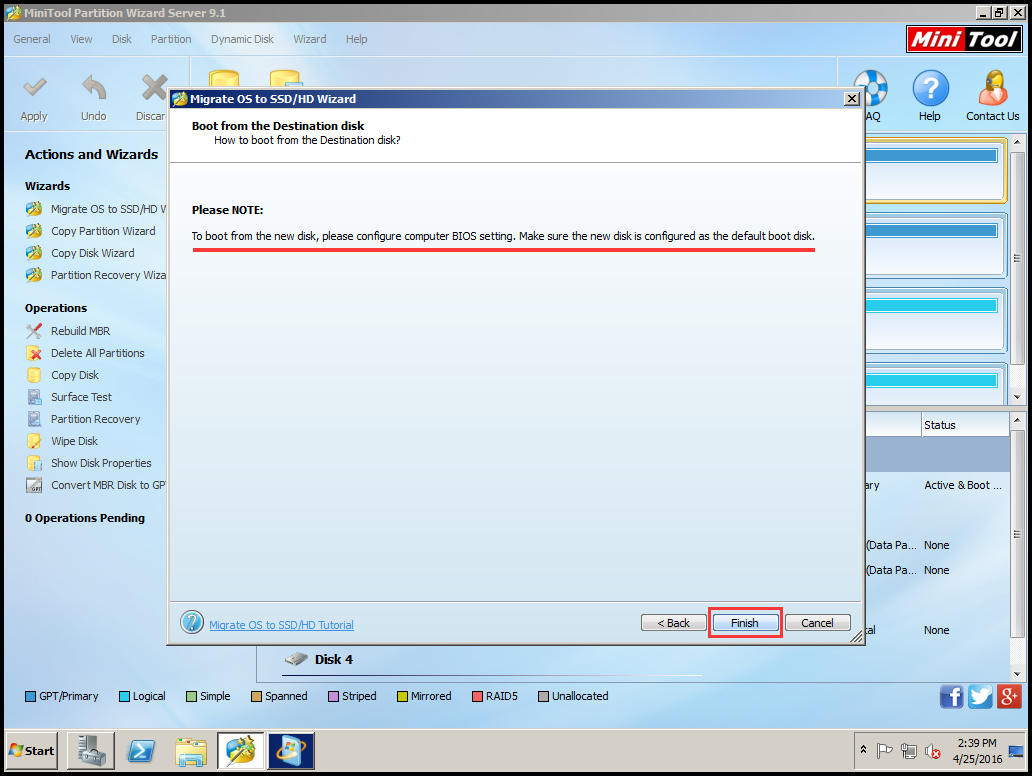Click the Unallocated legend color box
Image resolution: width=1032 pixels, height=776 pixels.
click(544, 696)
